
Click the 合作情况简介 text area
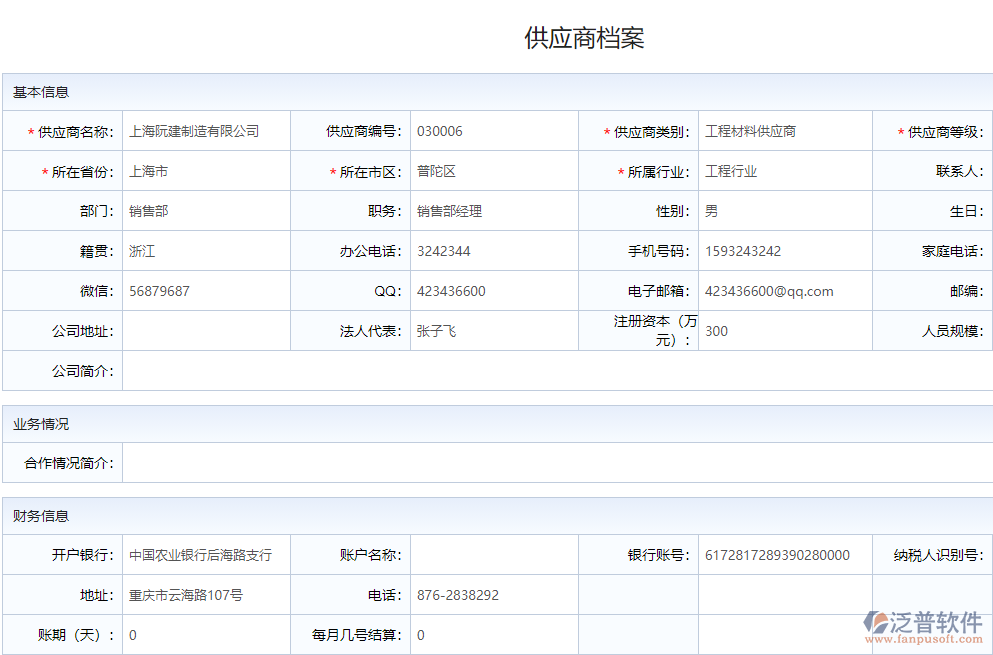coord(556,463)
